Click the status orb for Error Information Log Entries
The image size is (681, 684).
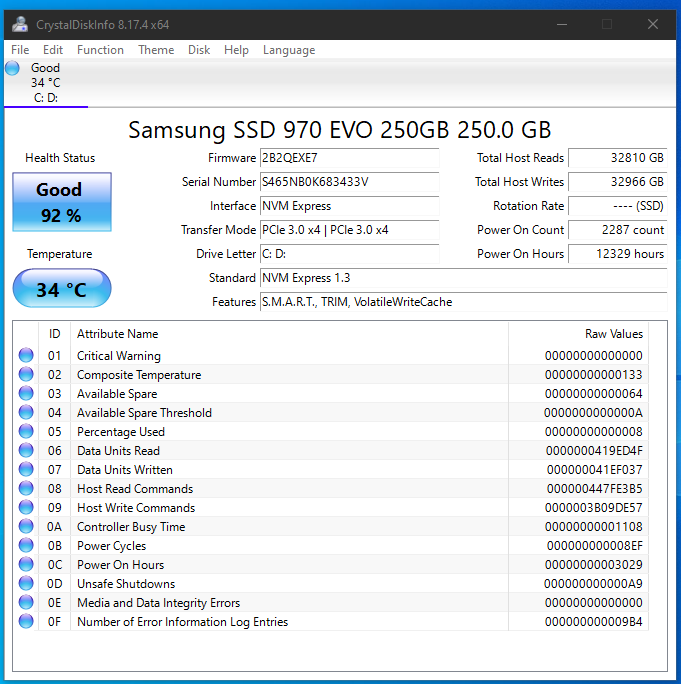[x=26, y=621]
